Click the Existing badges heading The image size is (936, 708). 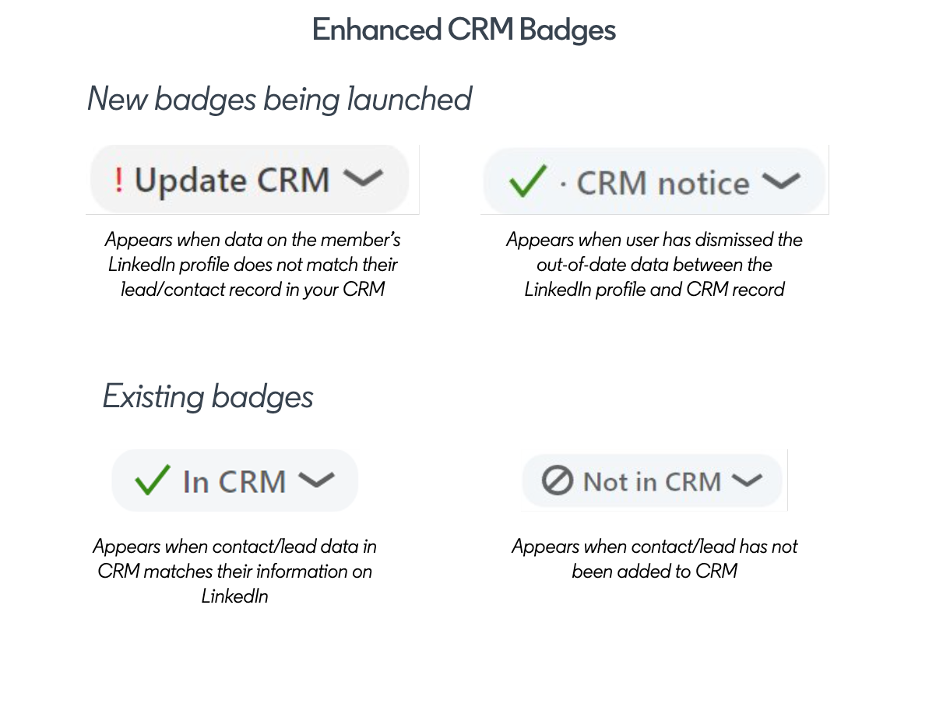pos(208,396)
